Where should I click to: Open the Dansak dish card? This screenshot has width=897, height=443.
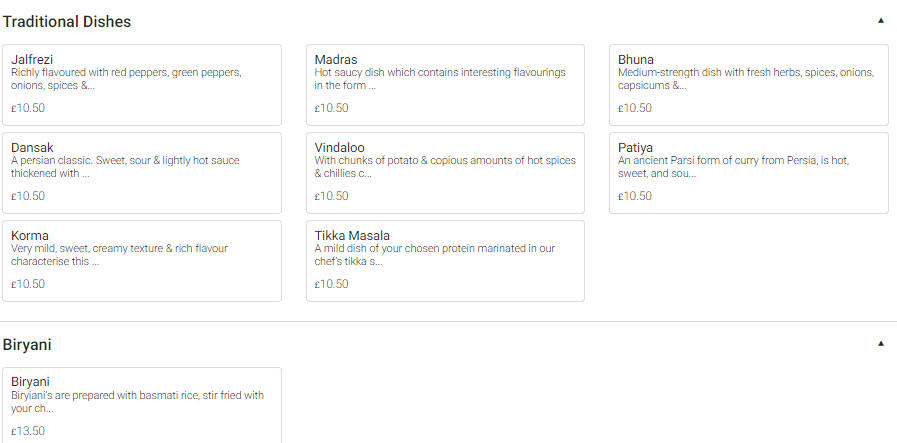(x=141, y=172)
